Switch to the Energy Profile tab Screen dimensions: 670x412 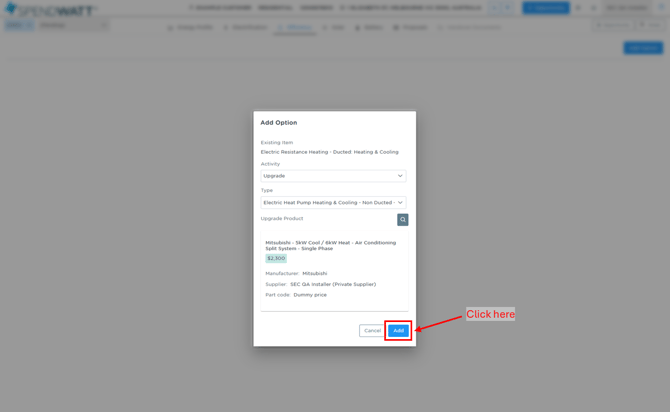point(190,27)
